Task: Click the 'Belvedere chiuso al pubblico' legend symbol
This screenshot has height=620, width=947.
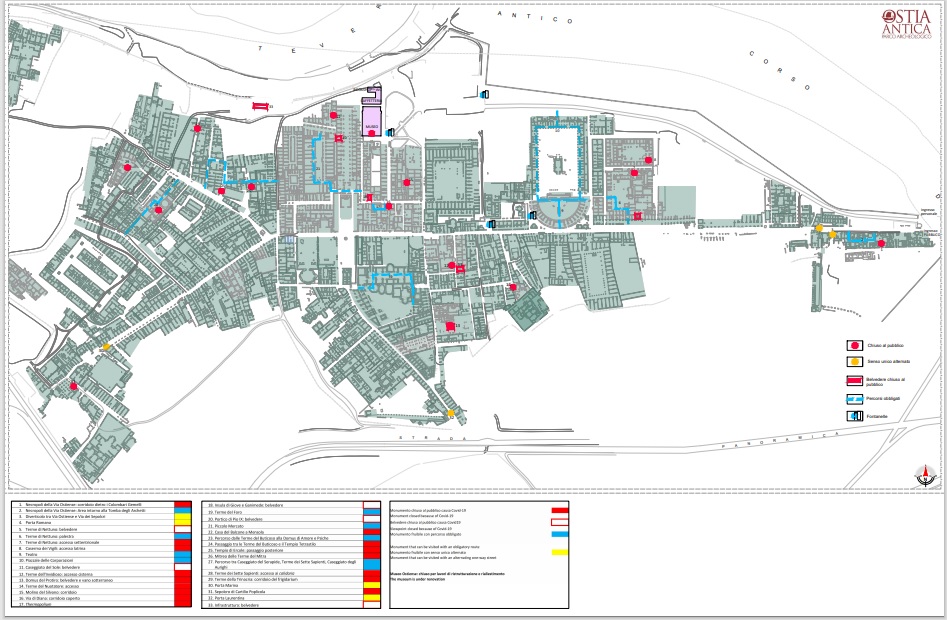Action: tap(855, 380)
